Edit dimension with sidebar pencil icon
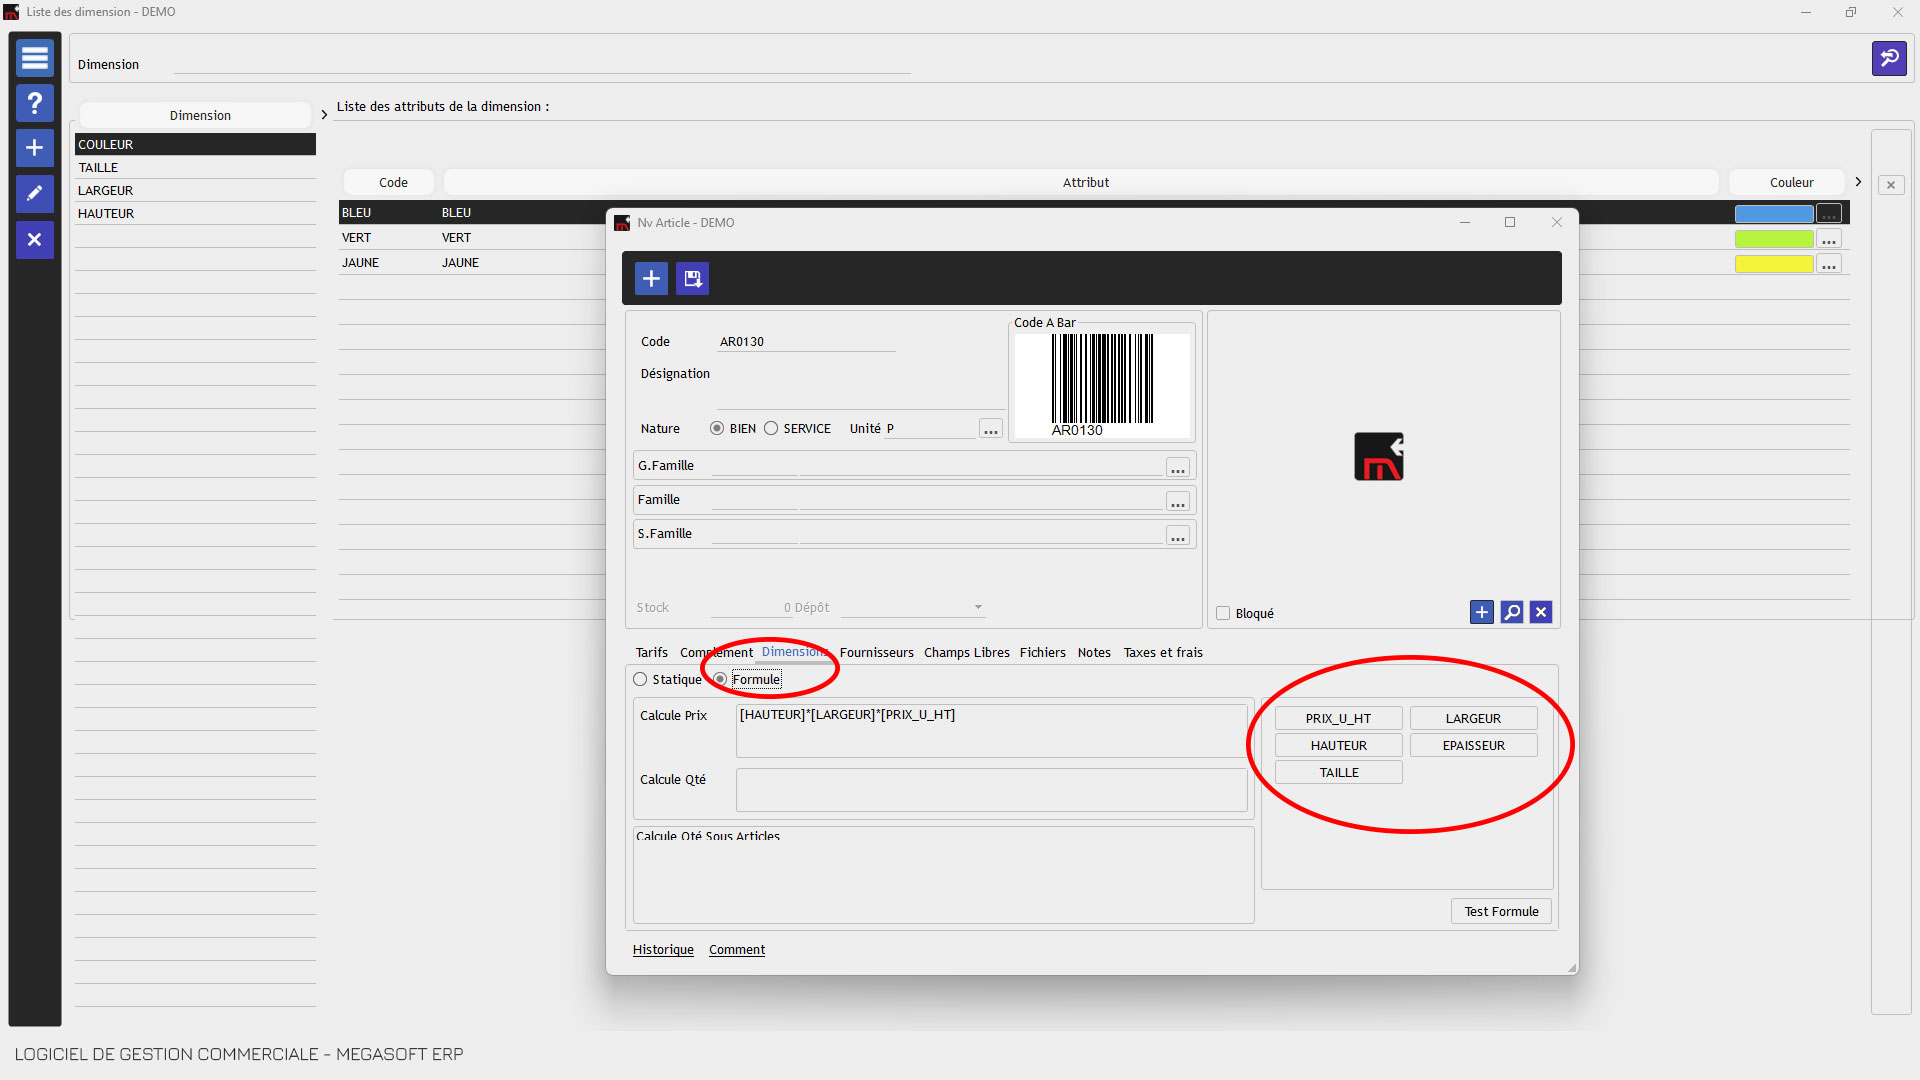This screenshot has height=1080, width=1920. [x=35, y=194]
